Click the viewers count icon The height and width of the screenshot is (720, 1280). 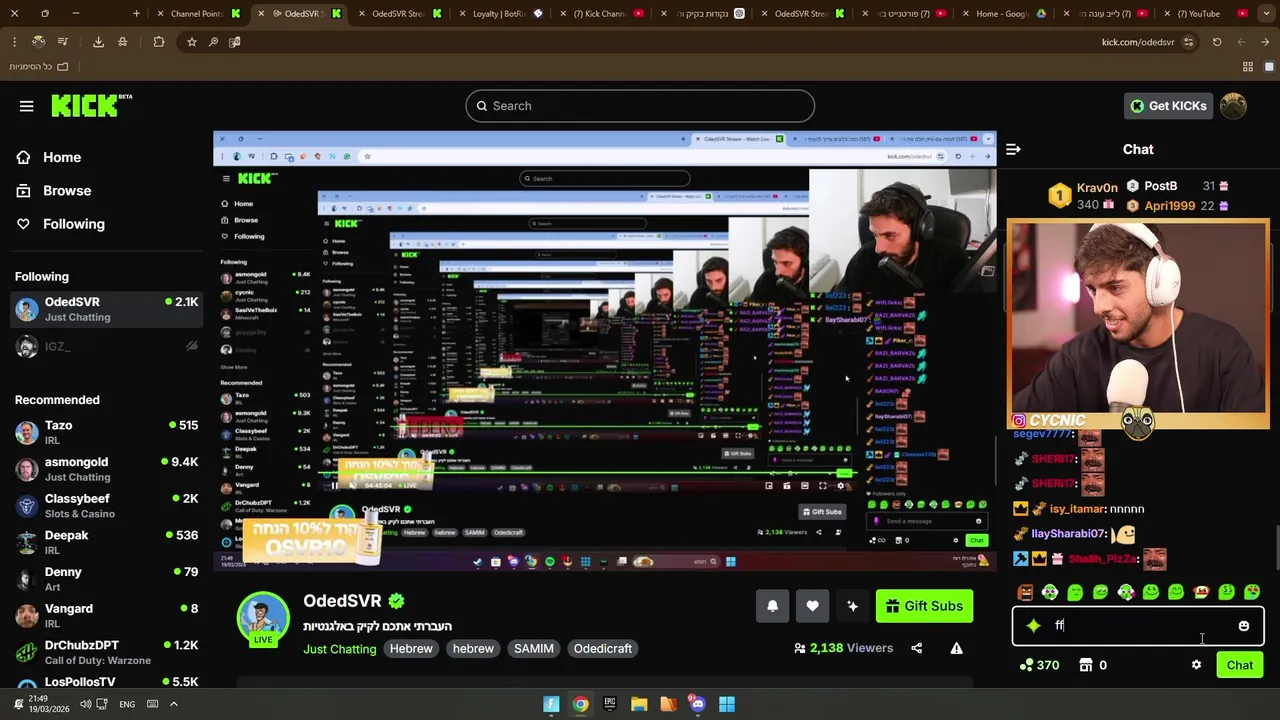pyautogui.click(x=799, y=648)
